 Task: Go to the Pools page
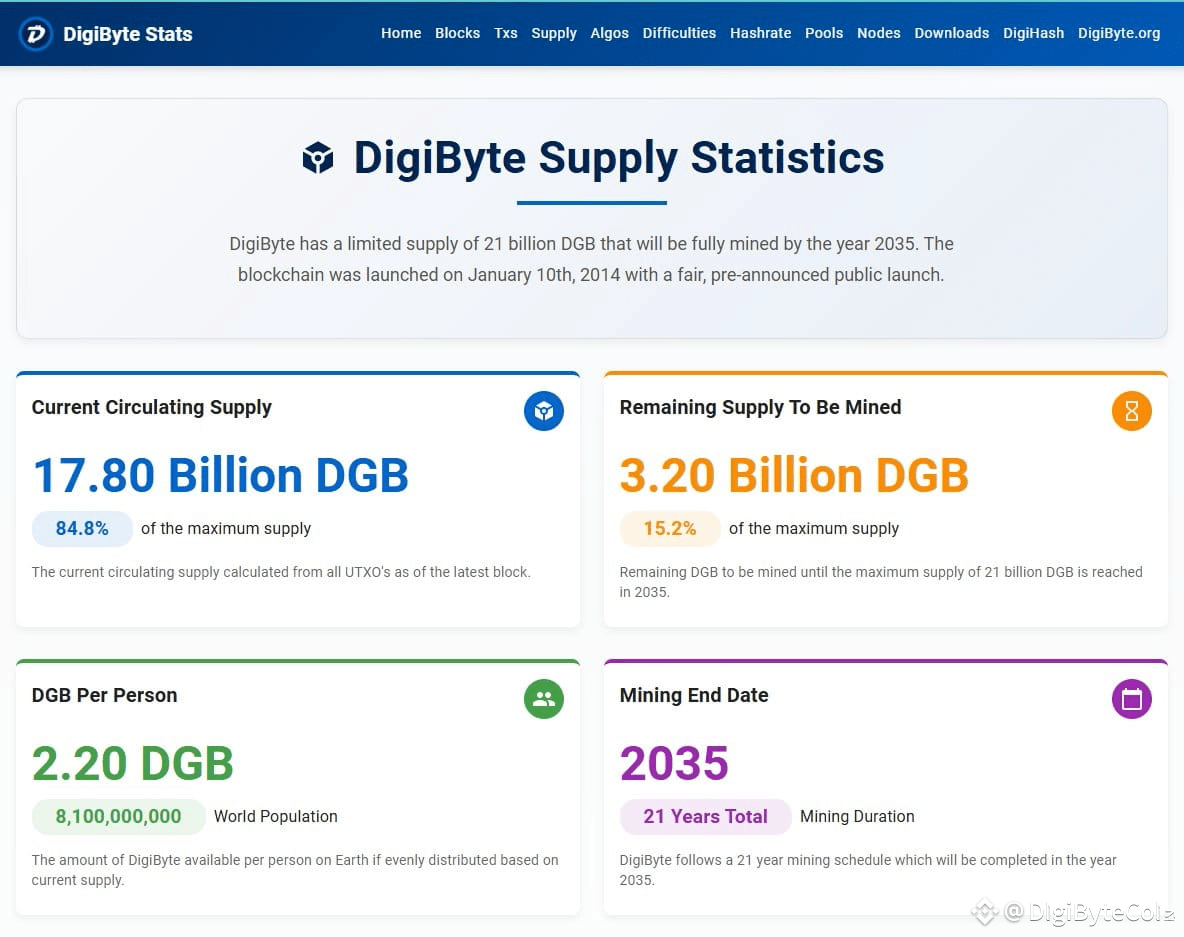coord(824,33)
